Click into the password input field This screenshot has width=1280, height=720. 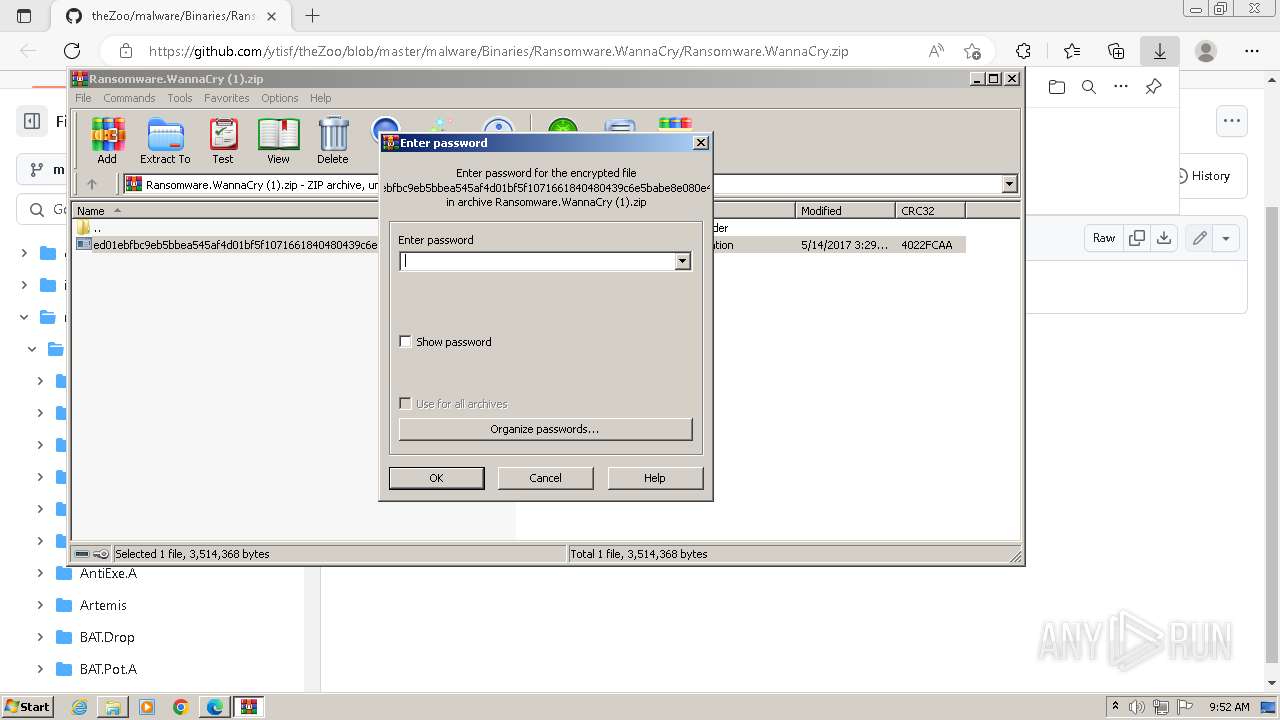(537, 261)
